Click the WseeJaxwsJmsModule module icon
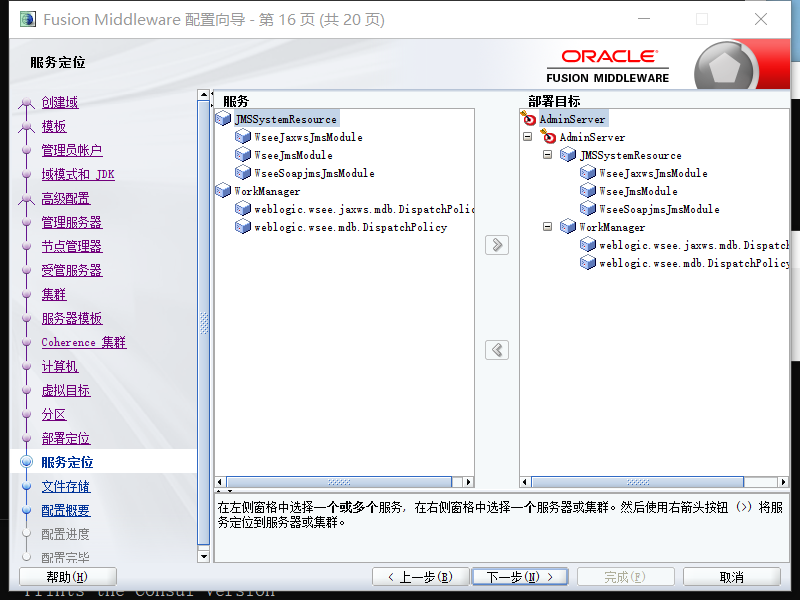Image resolution: width=800 pixels, height=600 pixels. [243, 136]
